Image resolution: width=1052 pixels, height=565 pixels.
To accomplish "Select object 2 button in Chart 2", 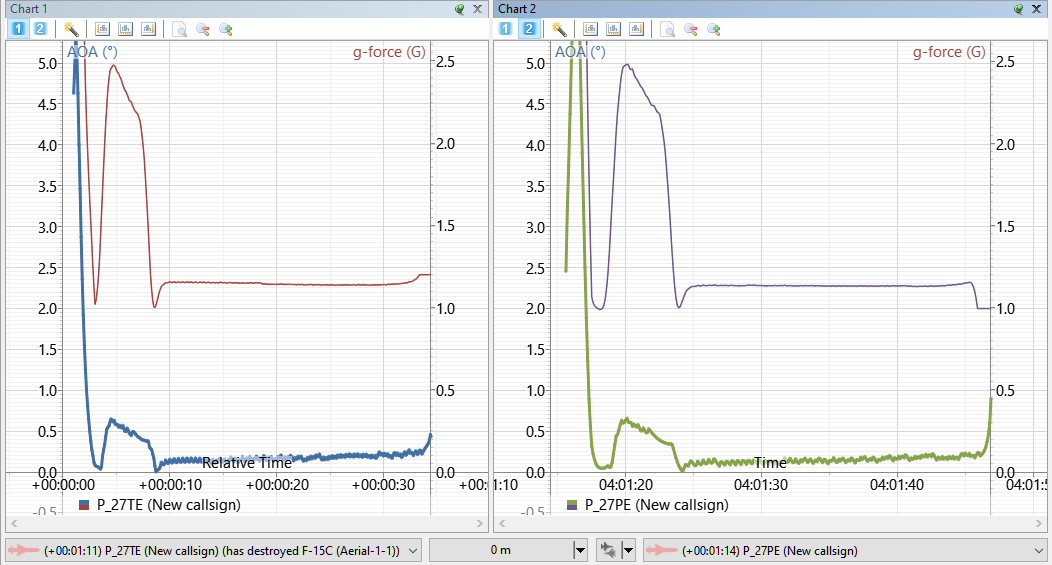I will click(529, 29).
